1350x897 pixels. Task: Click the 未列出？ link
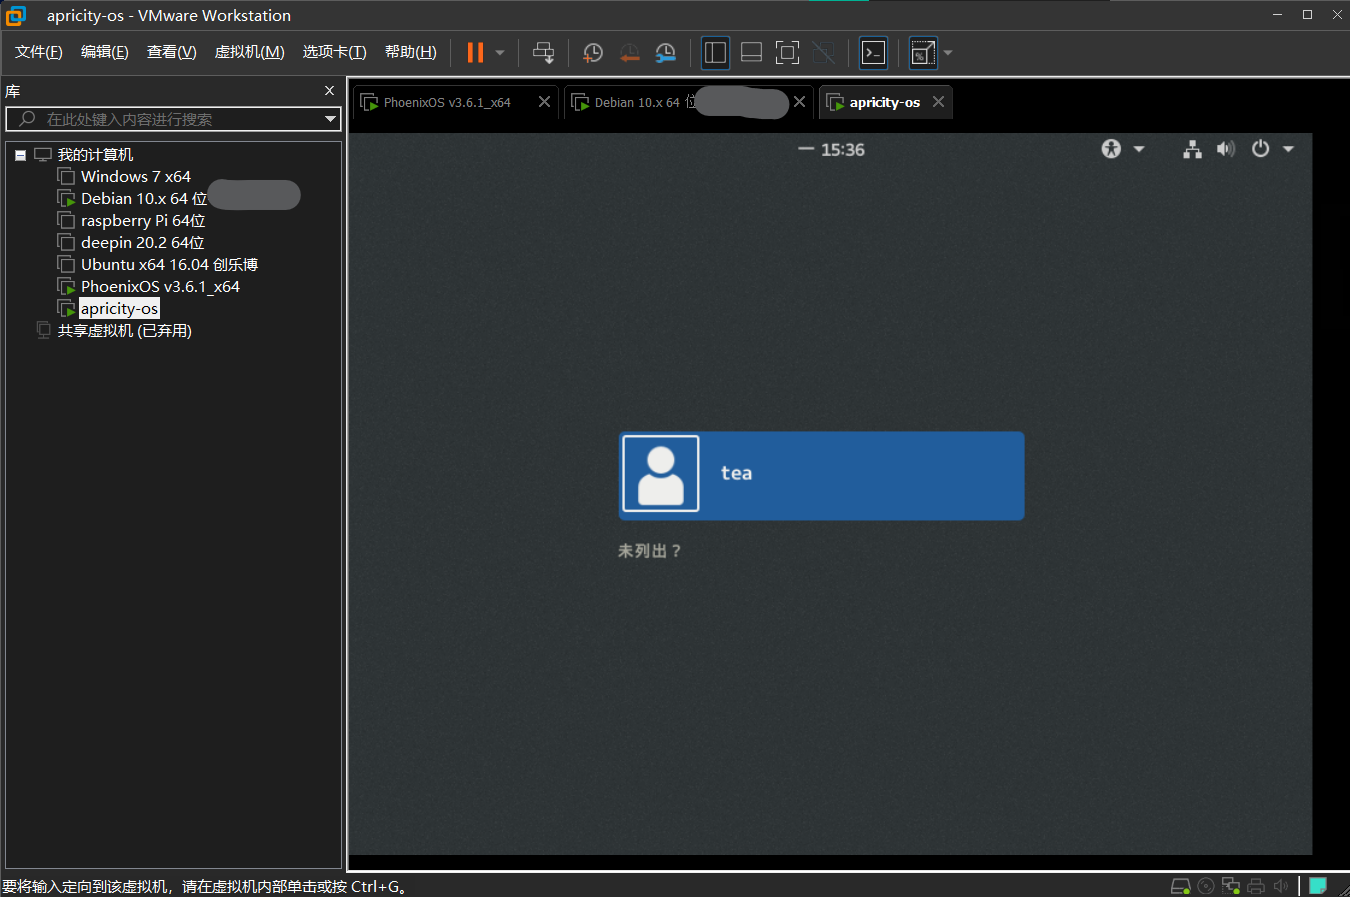(x=649, y=551)
